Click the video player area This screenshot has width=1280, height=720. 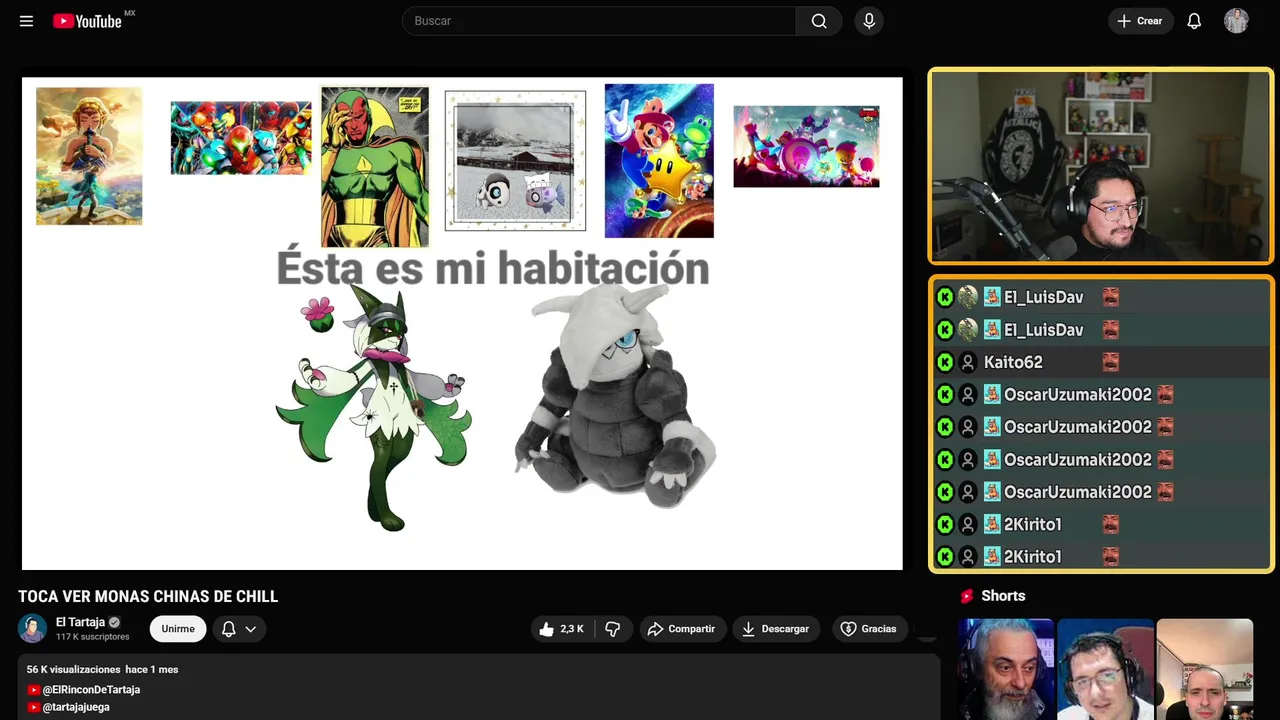point(462,323)
